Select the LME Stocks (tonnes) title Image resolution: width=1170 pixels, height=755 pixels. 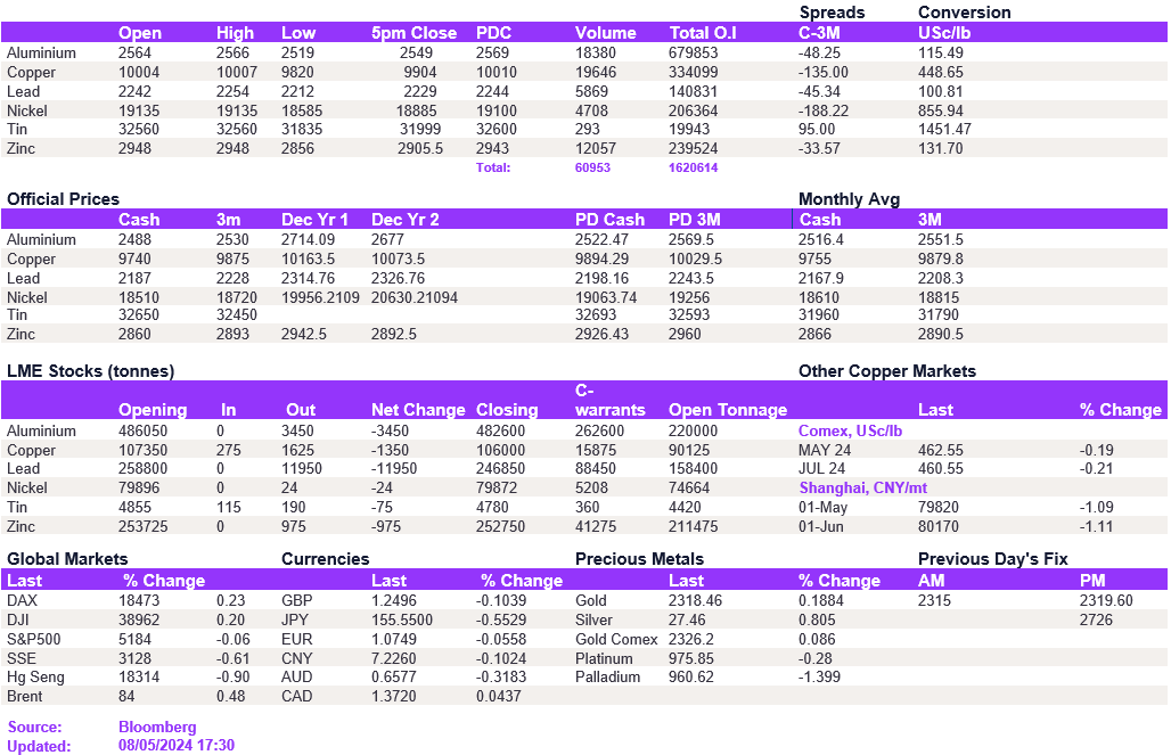coord(90,372)
